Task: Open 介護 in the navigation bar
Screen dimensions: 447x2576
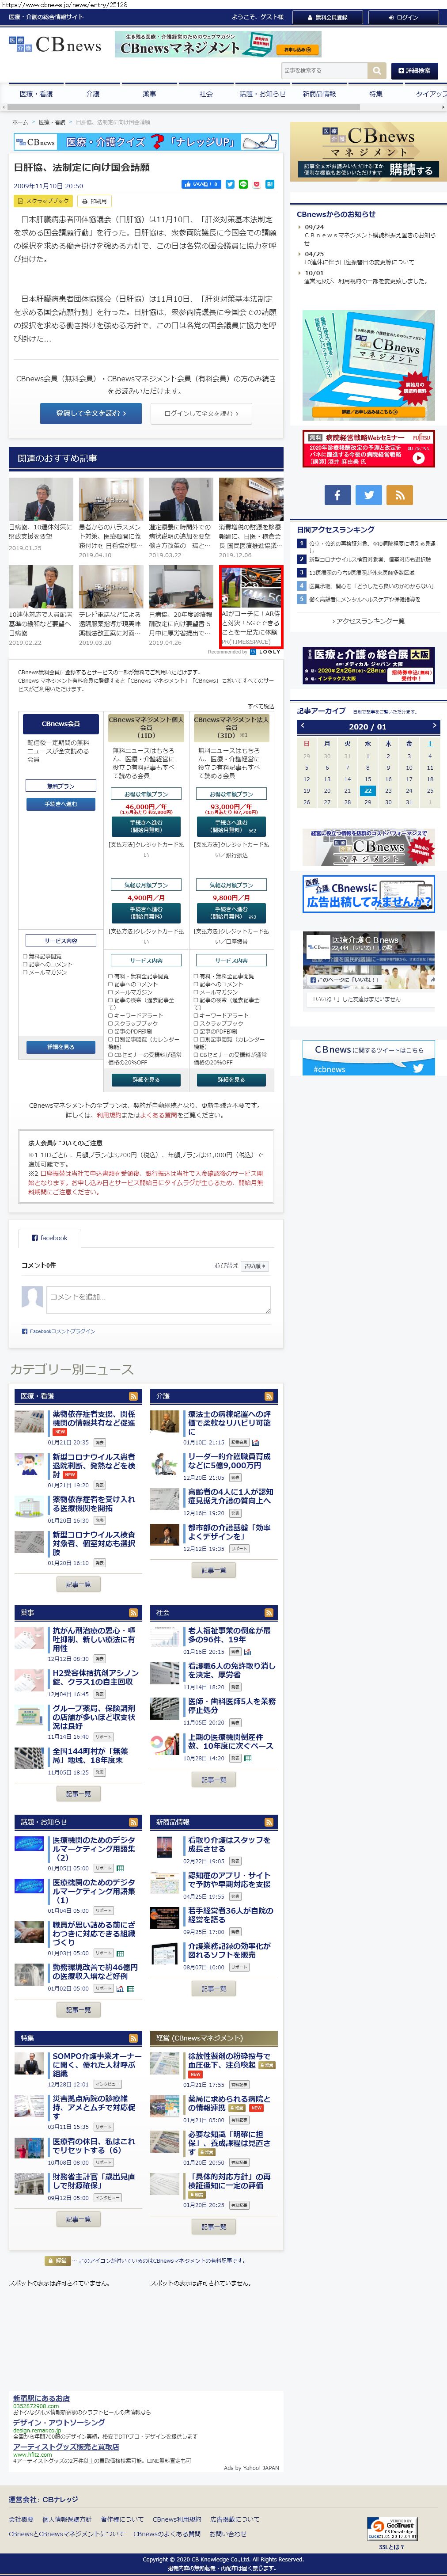Action: 93,94
